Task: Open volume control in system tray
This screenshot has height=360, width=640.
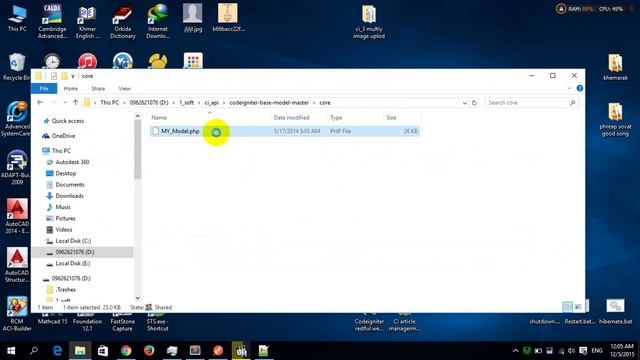Action: [x=571, y=351]
